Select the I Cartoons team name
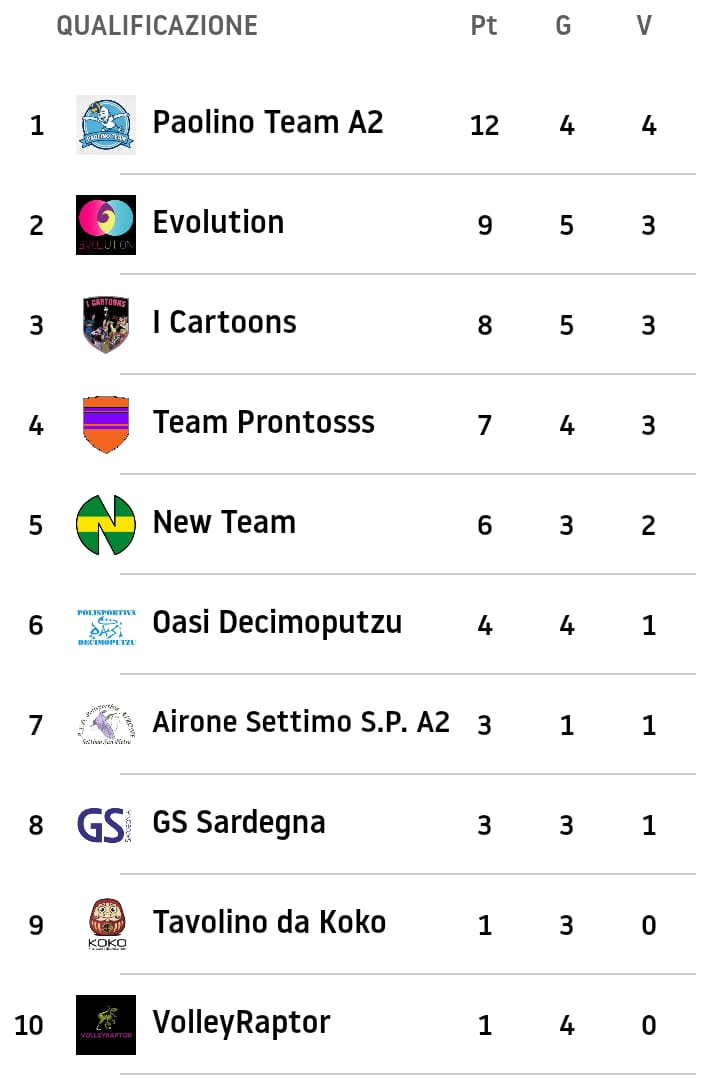The width and height of the screenshot is (720, 1081). (x=224, y=323)
